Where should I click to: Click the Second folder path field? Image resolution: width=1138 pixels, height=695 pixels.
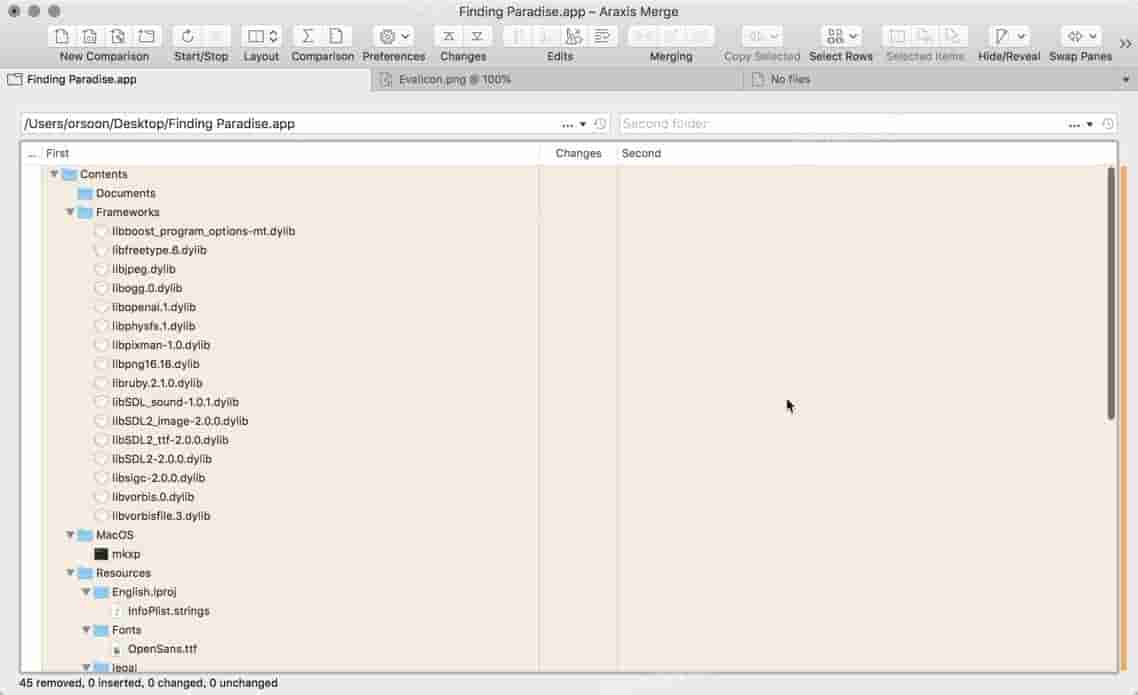point(840,124)
